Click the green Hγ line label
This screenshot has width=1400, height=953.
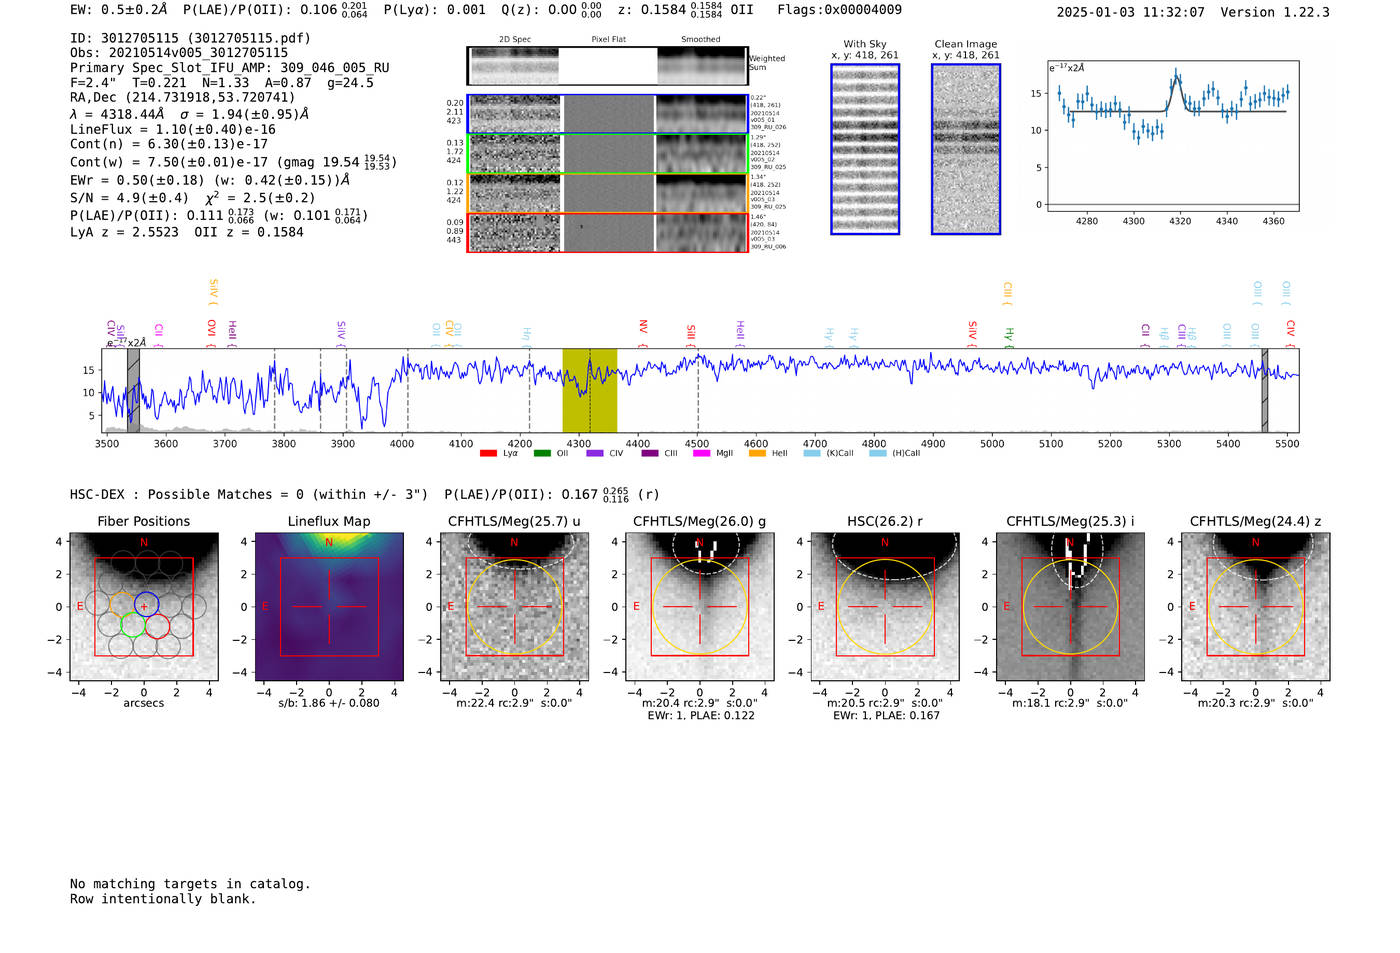pyautogui.click(x=1009, y=336)
